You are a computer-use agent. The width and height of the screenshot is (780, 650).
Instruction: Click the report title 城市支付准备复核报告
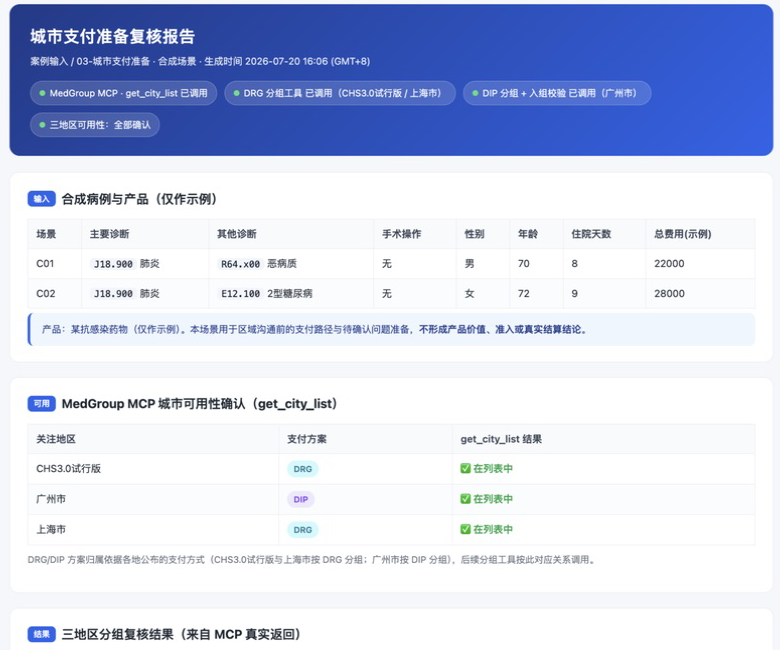pos(112,36)
